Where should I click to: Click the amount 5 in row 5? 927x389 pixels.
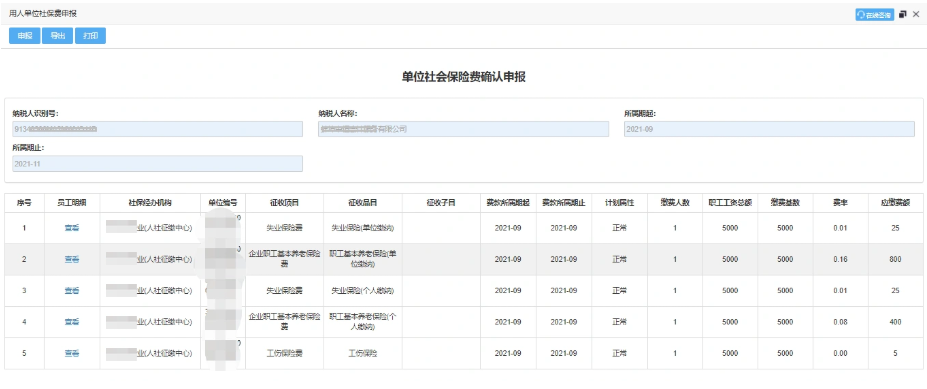click(x=895, y=354)
